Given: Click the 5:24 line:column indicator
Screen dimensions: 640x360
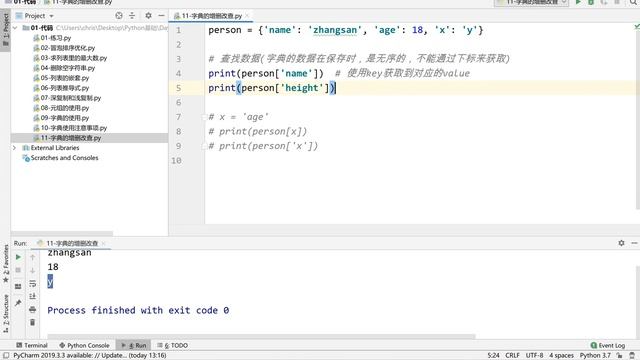Looking at the screenshot, I should pyautogui.click(x=493, y=356).
